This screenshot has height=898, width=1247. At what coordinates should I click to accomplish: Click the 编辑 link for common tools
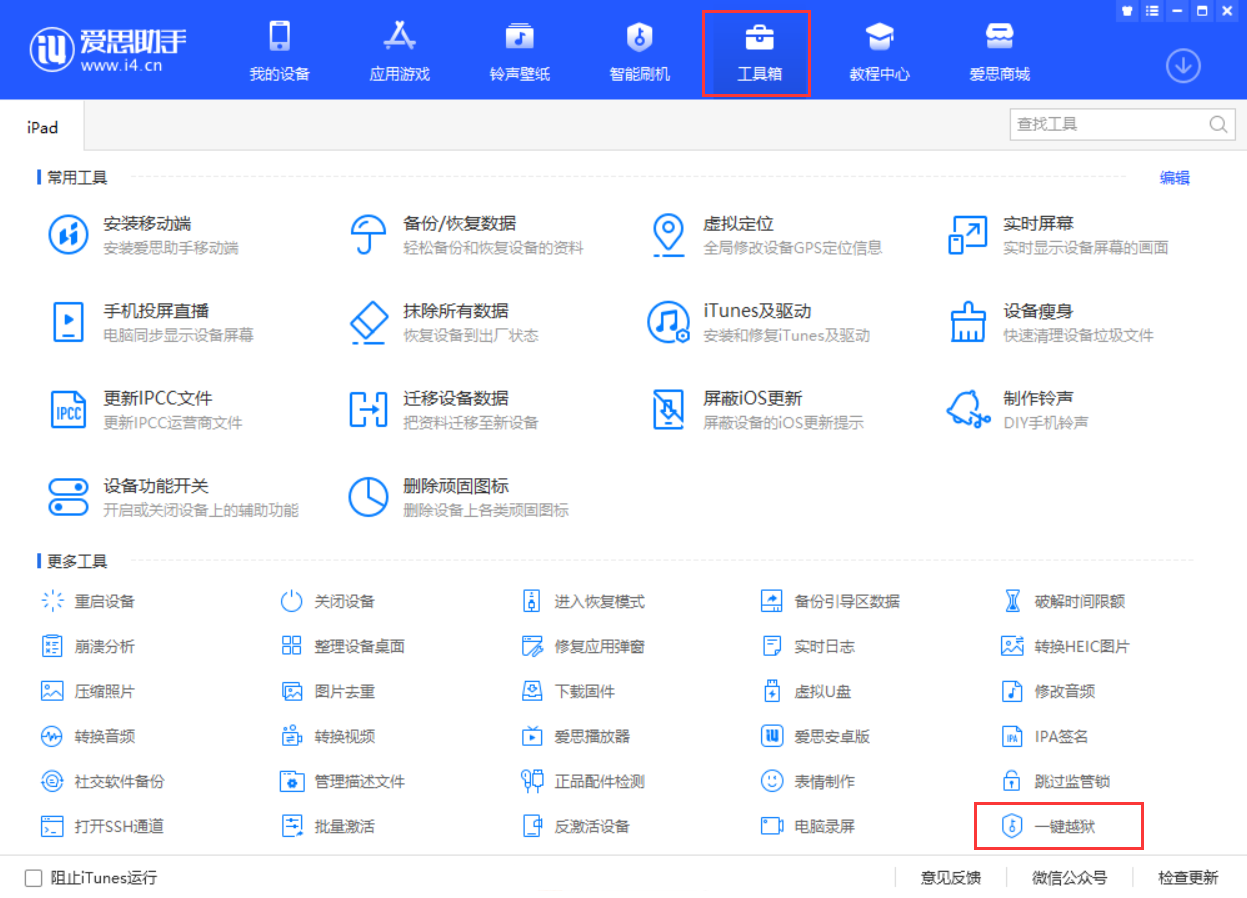click(1174, 177)
